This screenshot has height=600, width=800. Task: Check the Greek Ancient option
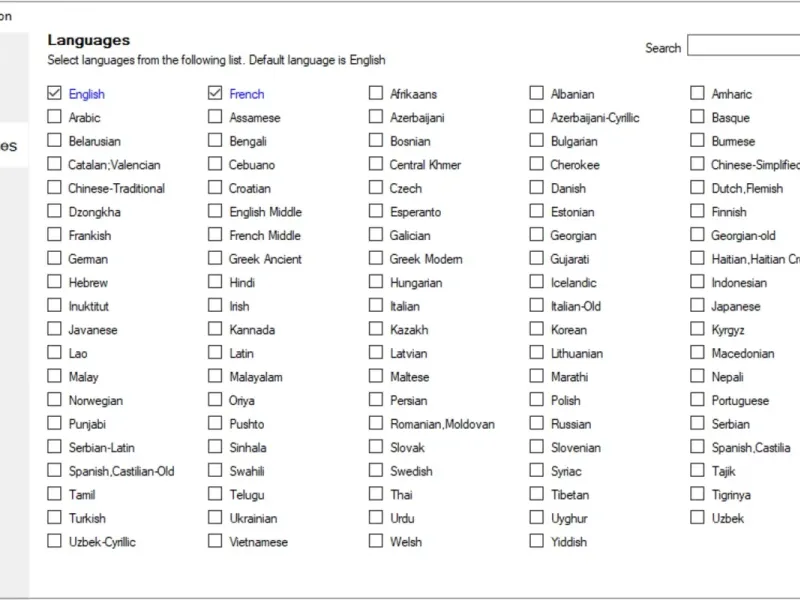pos(215,259)
